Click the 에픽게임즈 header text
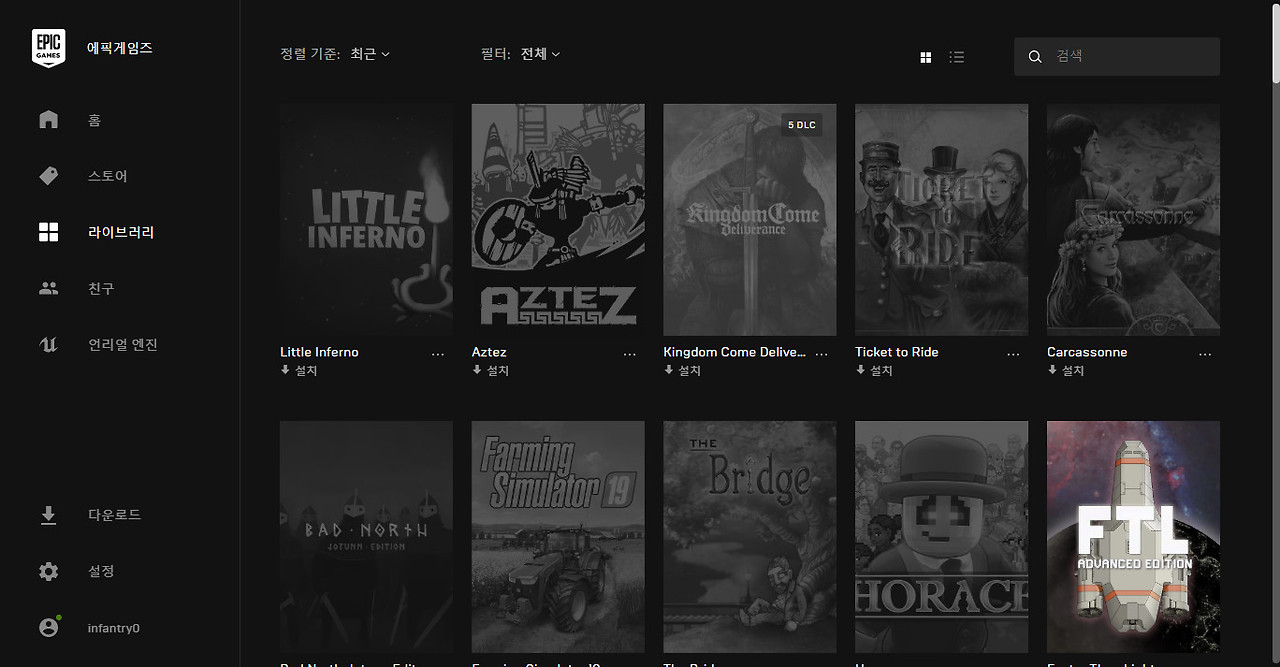Screen dimensions: 1280x667 120,48
